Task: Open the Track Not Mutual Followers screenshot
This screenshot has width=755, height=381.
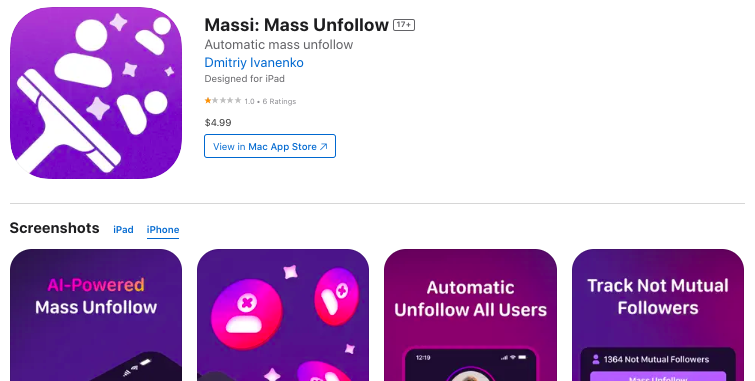Action: click(658, 315)
